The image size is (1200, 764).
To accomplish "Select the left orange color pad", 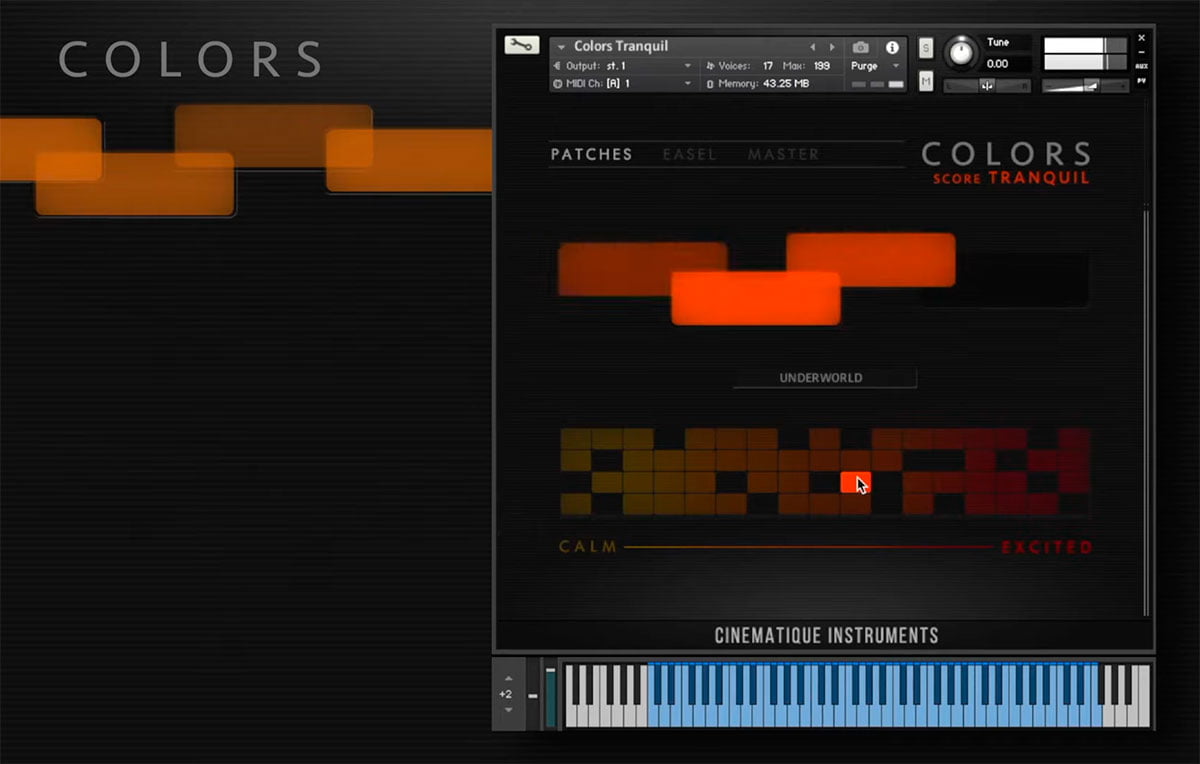I will 642,268.
